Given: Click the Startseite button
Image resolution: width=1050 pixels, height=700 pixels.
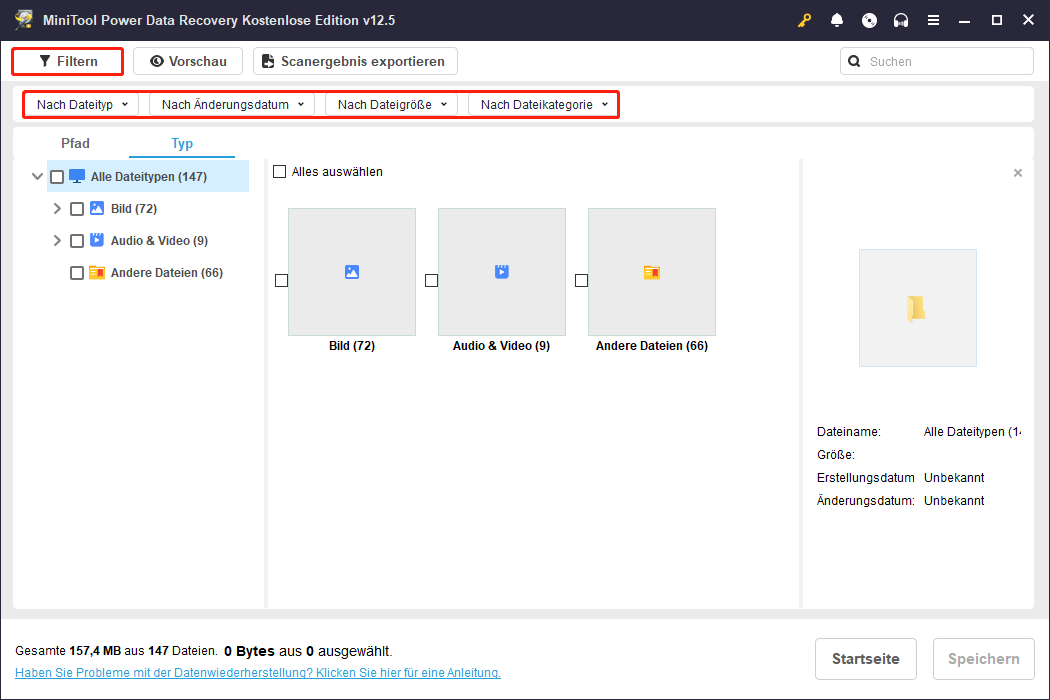Looking at the screenshot, I should pos(865,659).
